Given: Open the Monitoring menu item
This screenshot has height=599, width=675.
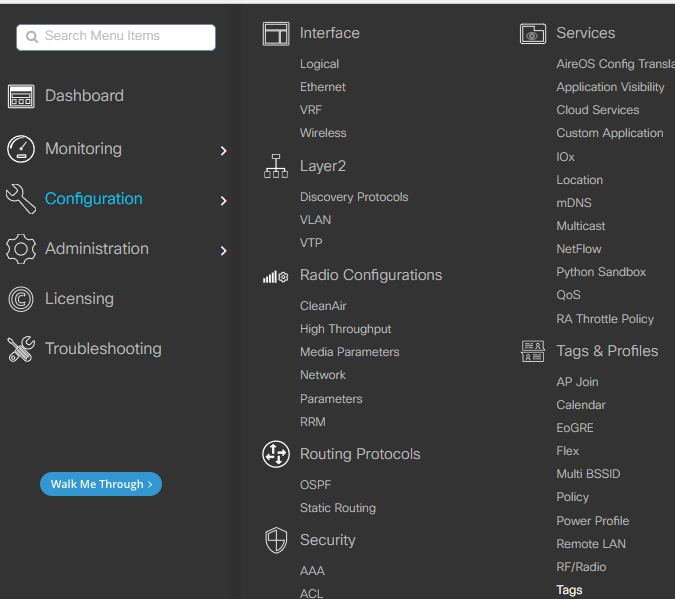Looking at the screenshot, I should click(84, 149).
